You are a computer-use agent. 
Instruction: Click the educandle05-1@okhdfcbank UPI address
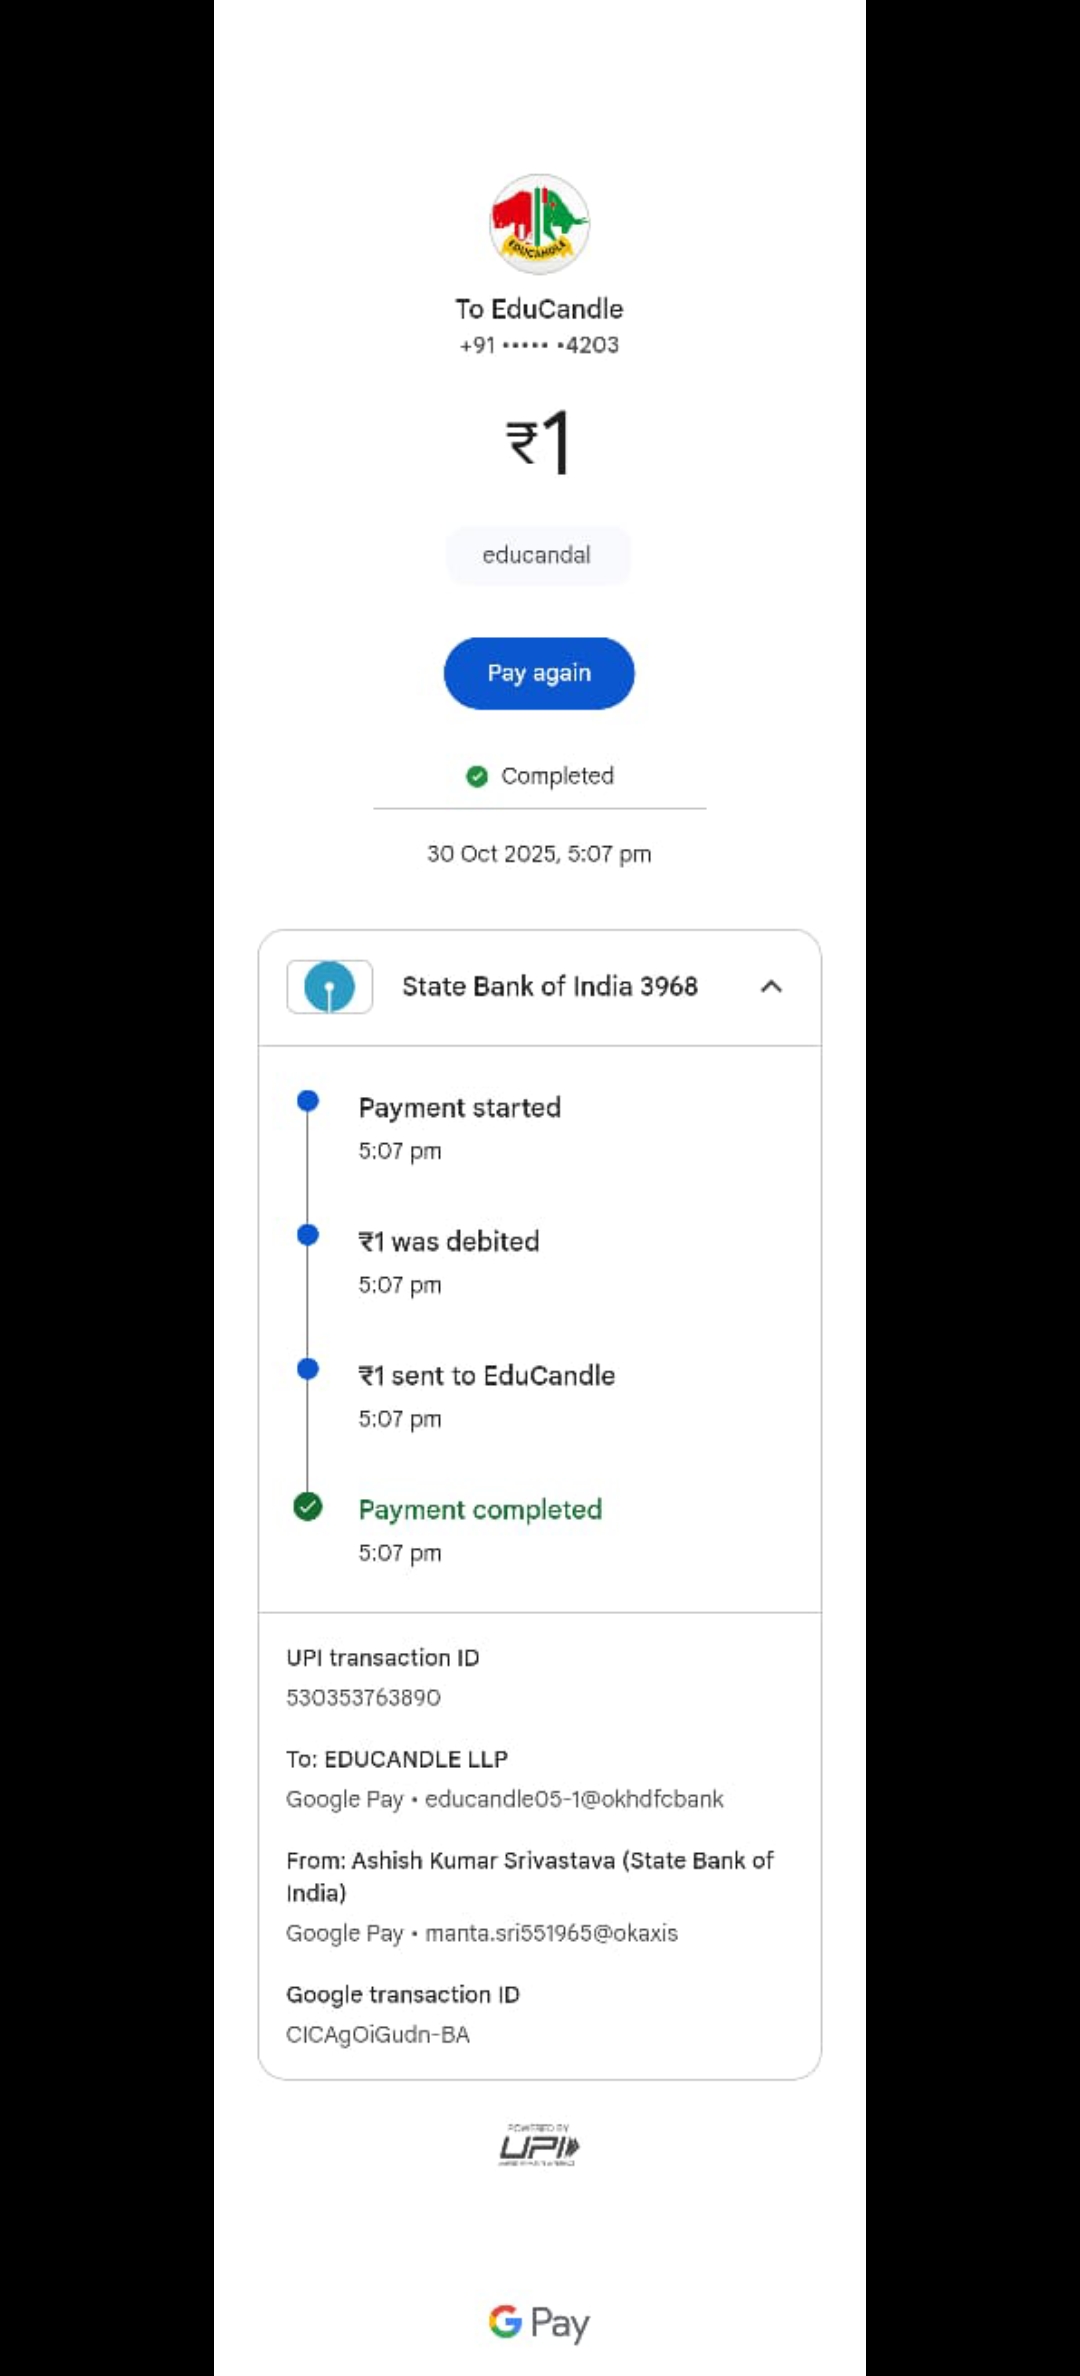pos(574,1799)
